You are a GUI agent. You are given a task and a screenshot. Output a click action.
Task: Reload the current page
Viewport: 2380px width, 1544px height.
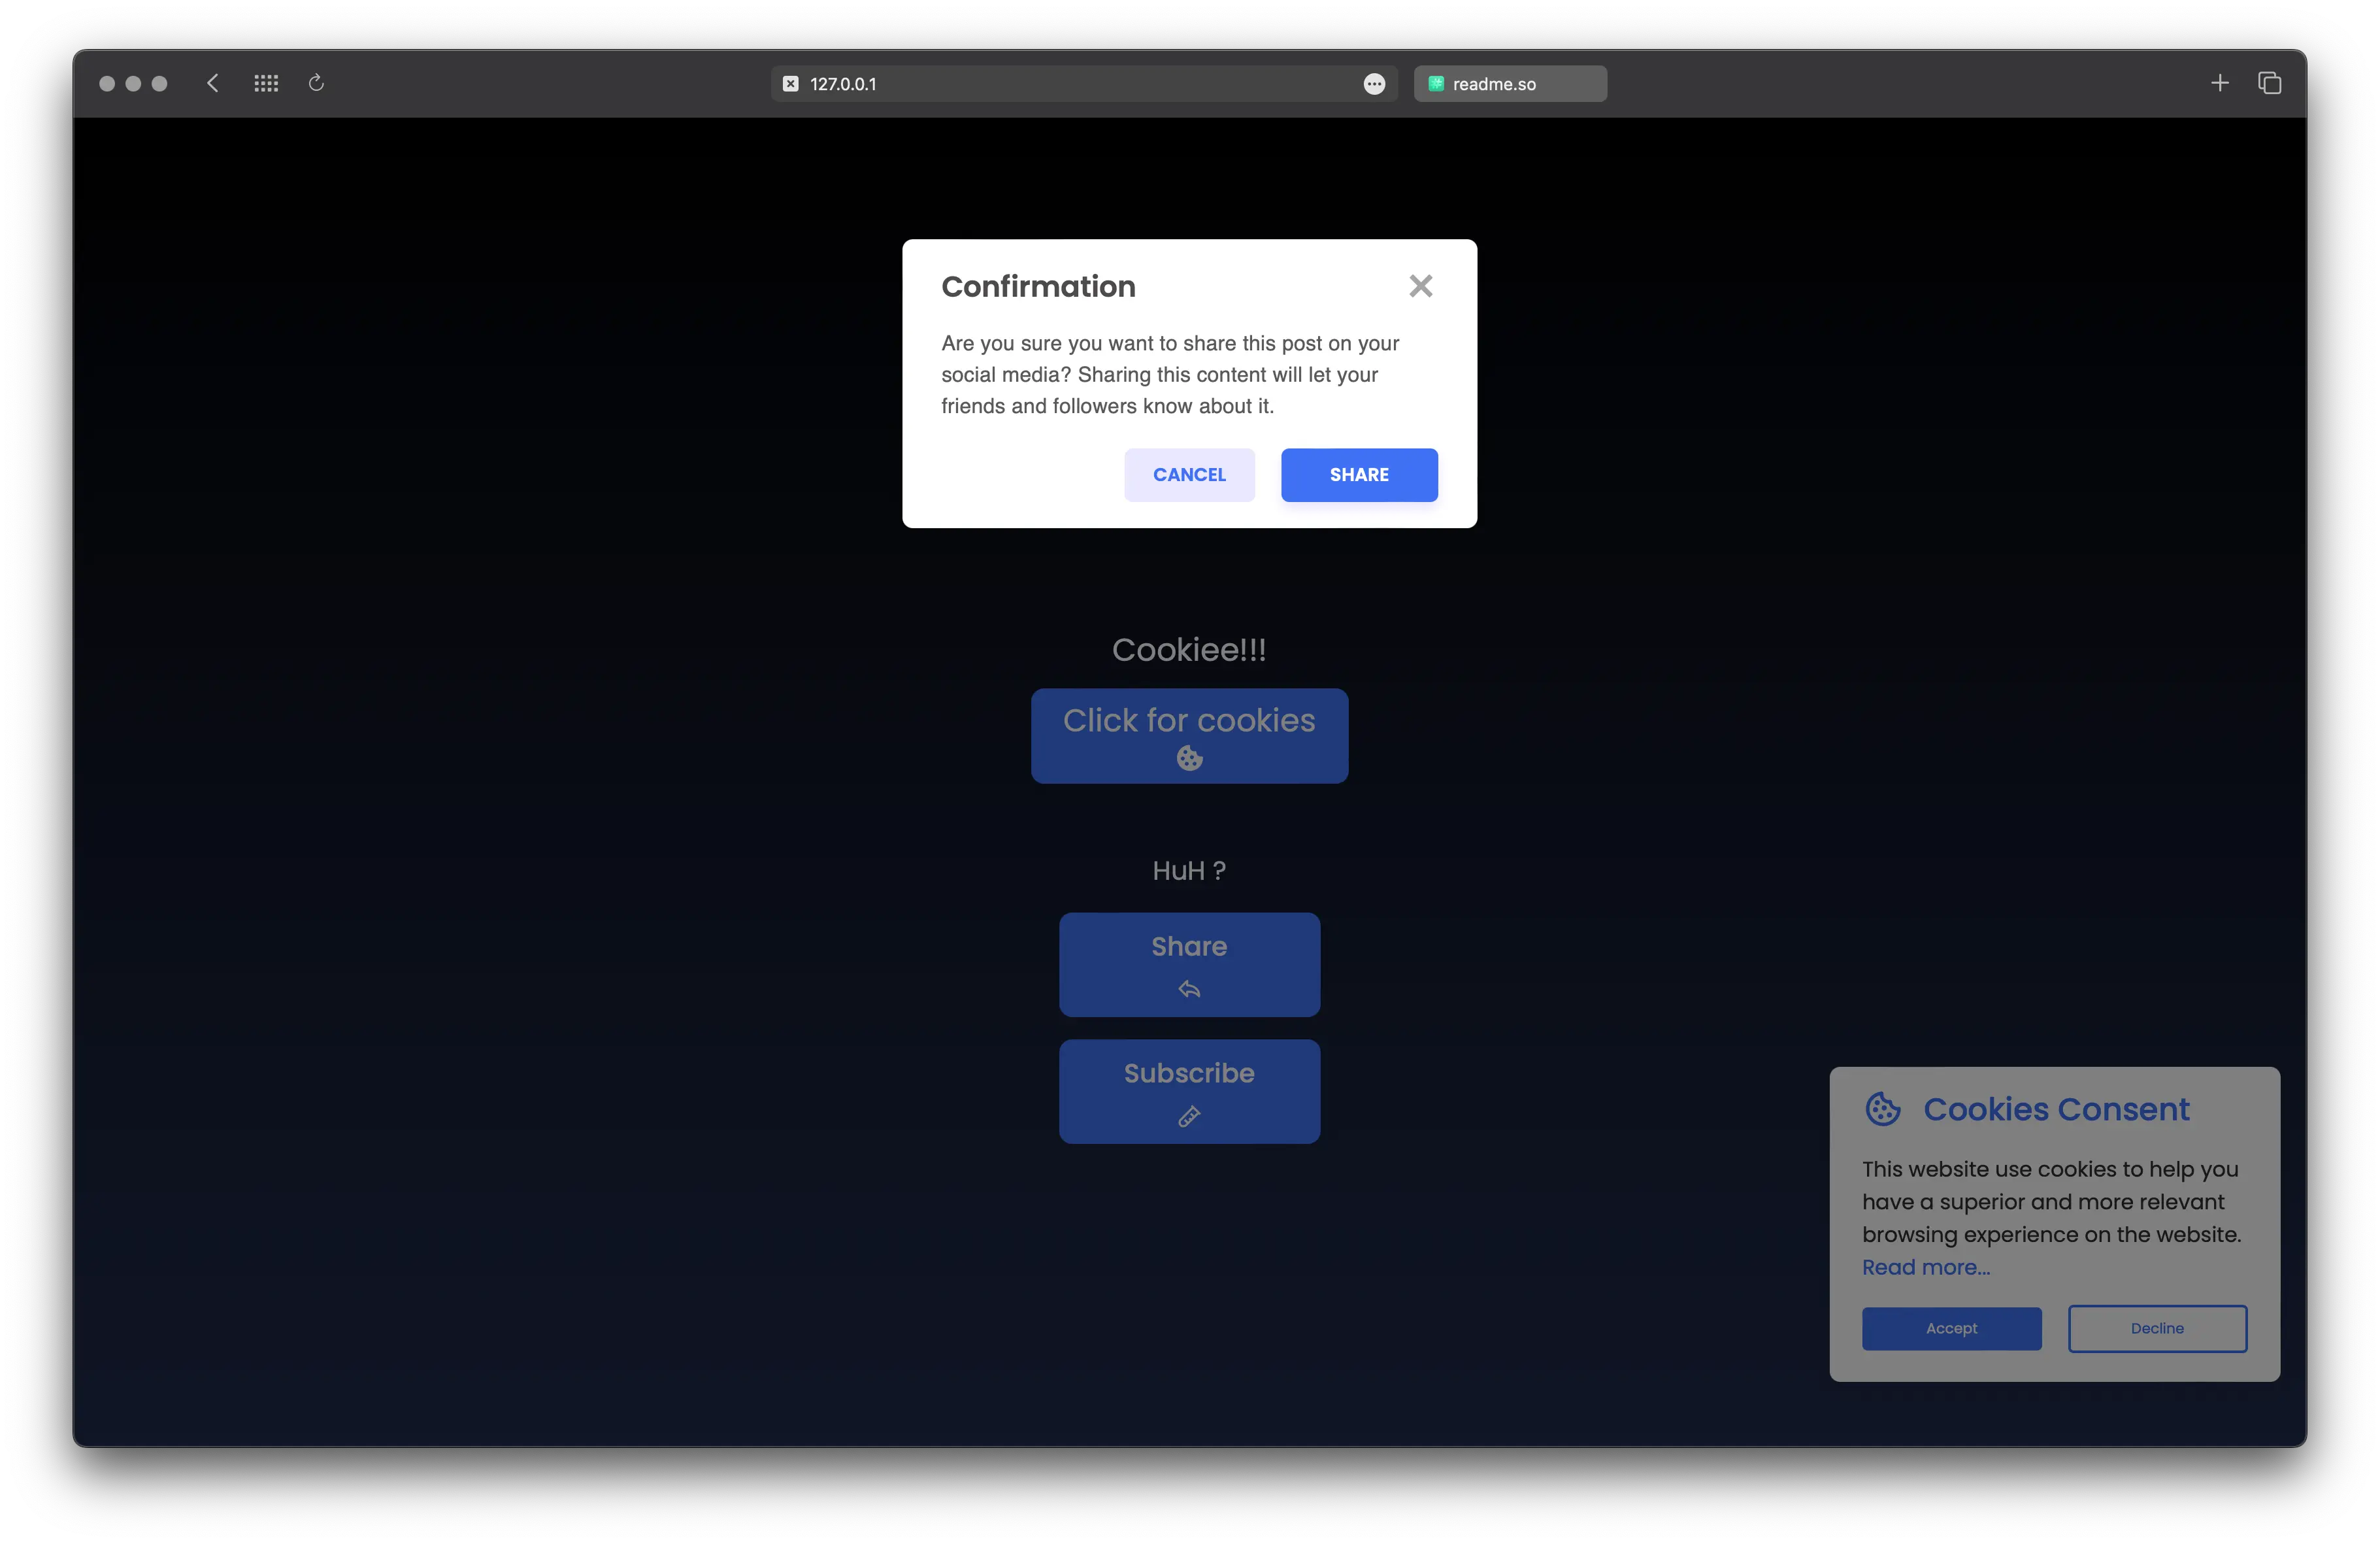coord(316,83)
